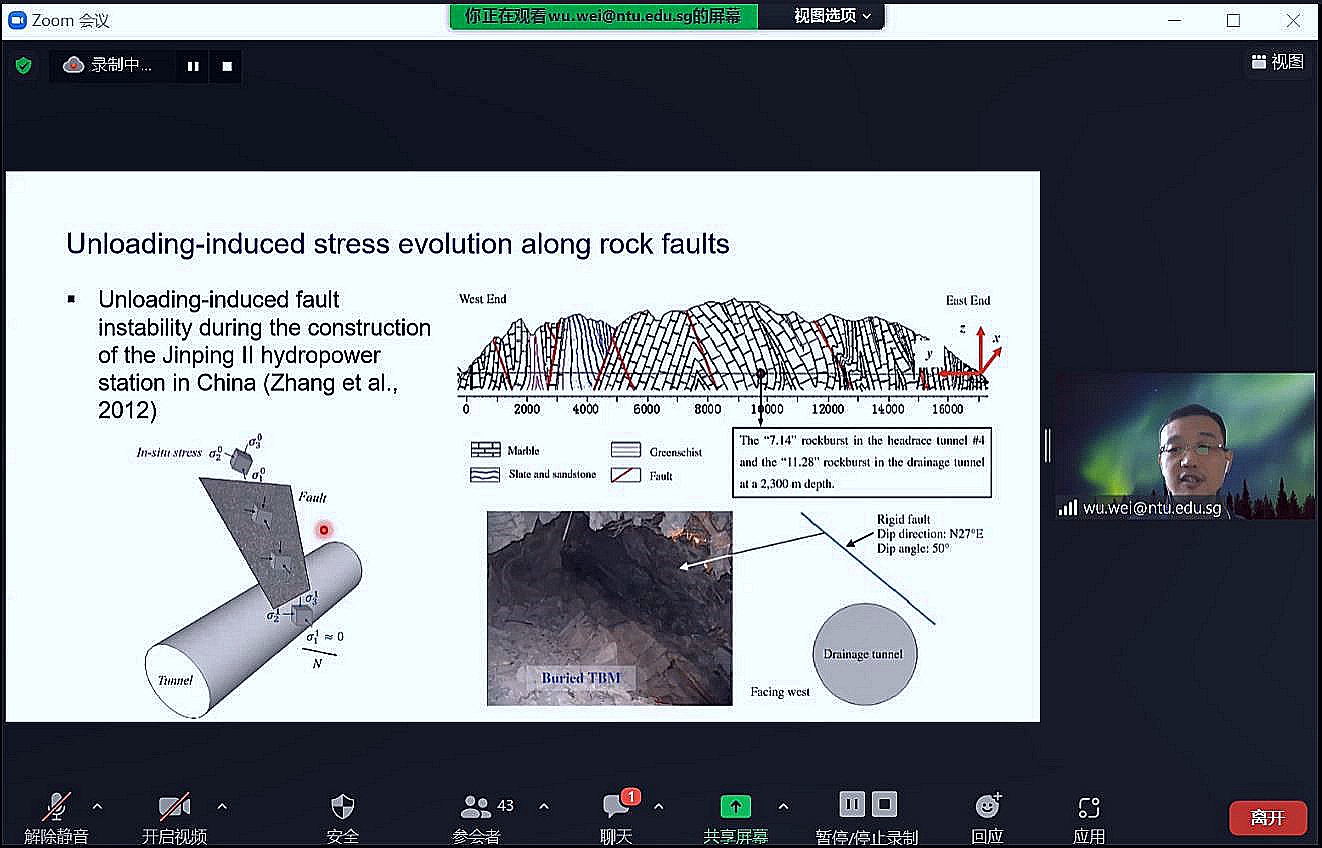Open the 安全 security shield
Screen dimensions: 1322x848
(x=342, y=808)
